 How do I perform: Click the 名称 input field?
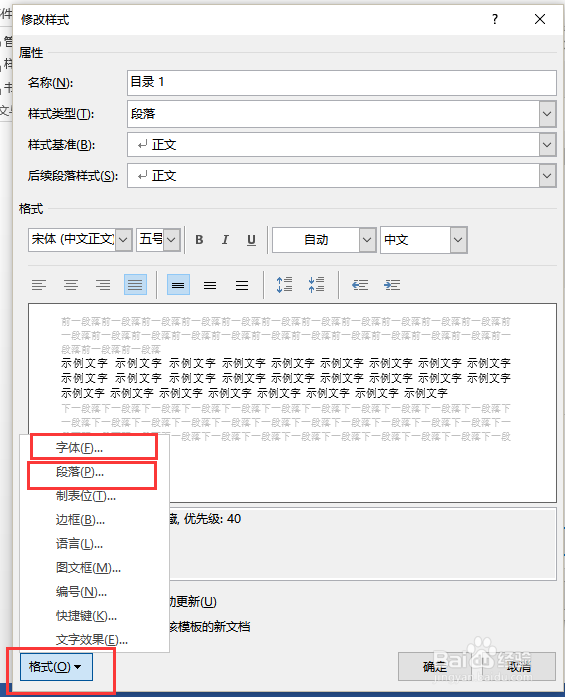pos(341,83)
